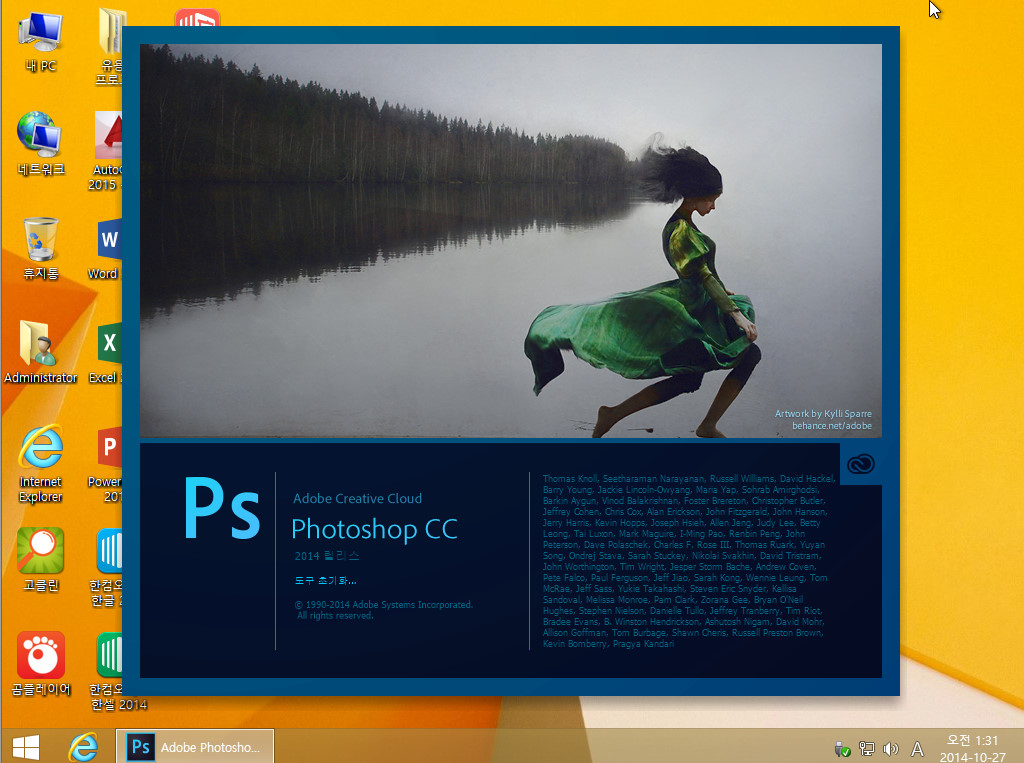This screenshot has height=763, width=1024.
Task: Launch the Internet Explorer desktop shortcut
Action: coord(40,463)
